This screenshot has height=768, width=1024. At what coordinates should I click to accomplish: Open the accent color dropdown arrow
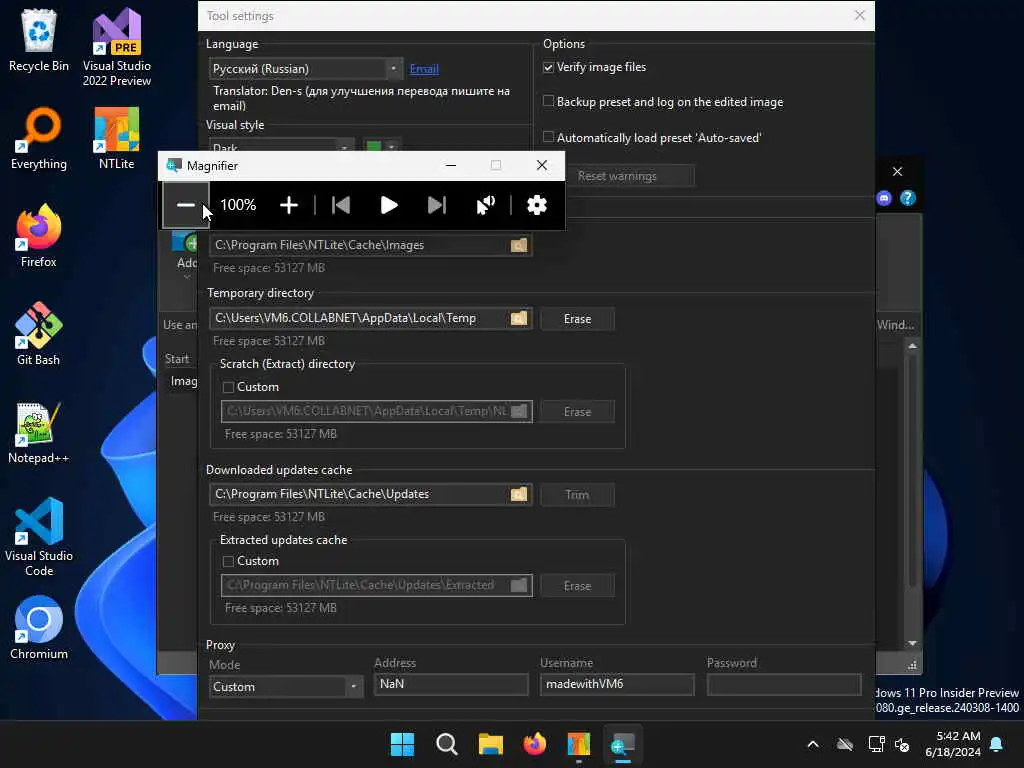click(392, 146)
